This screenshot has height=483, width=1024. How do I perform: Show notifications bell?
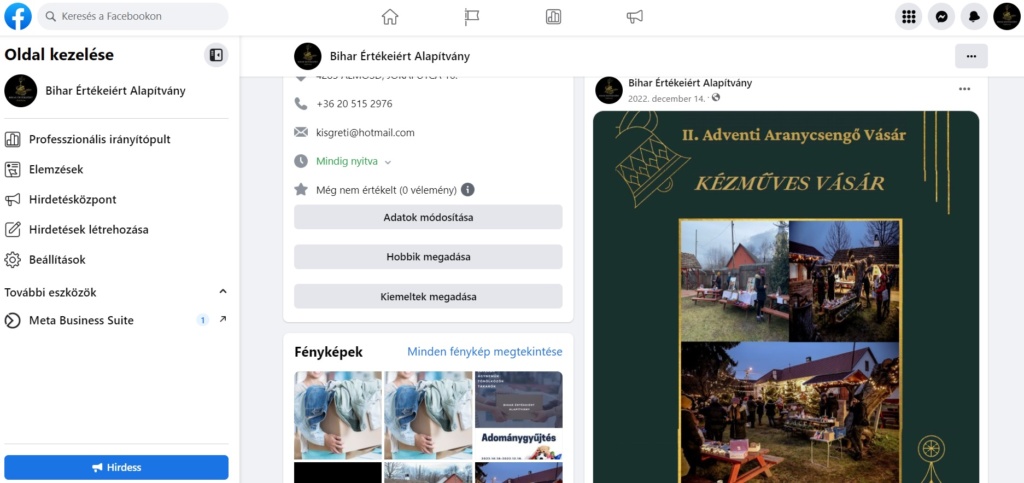[x=974, y=17]
